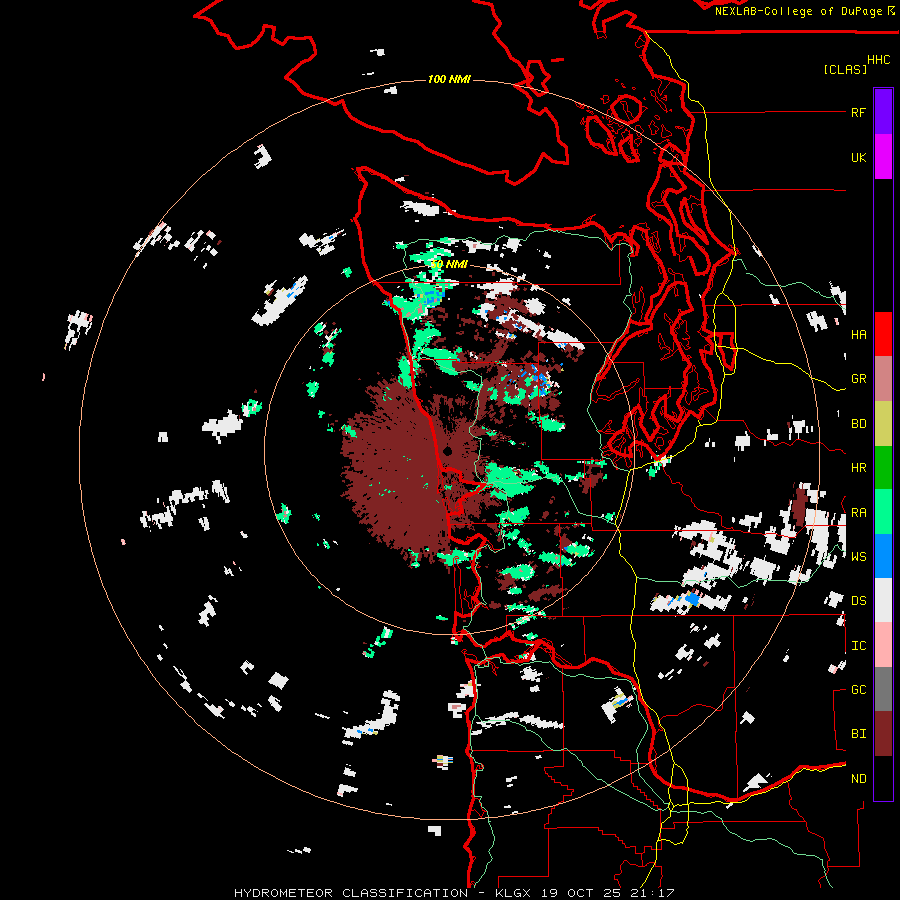Click the HR legend label
The width and height of the screenshot is (900, 900).
tap(858, 468)
